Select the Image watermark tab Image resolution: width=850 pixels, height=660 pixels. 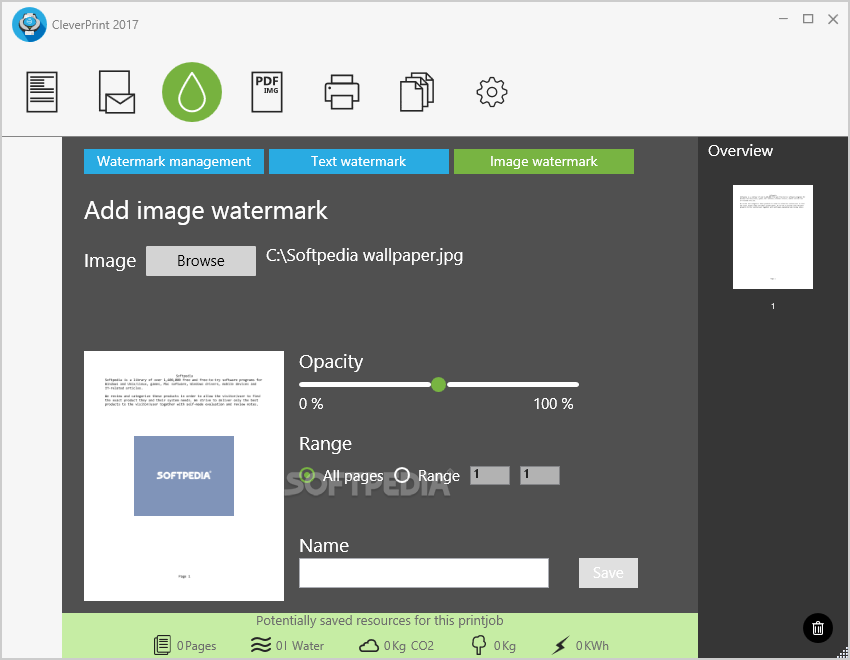point(544,161)
